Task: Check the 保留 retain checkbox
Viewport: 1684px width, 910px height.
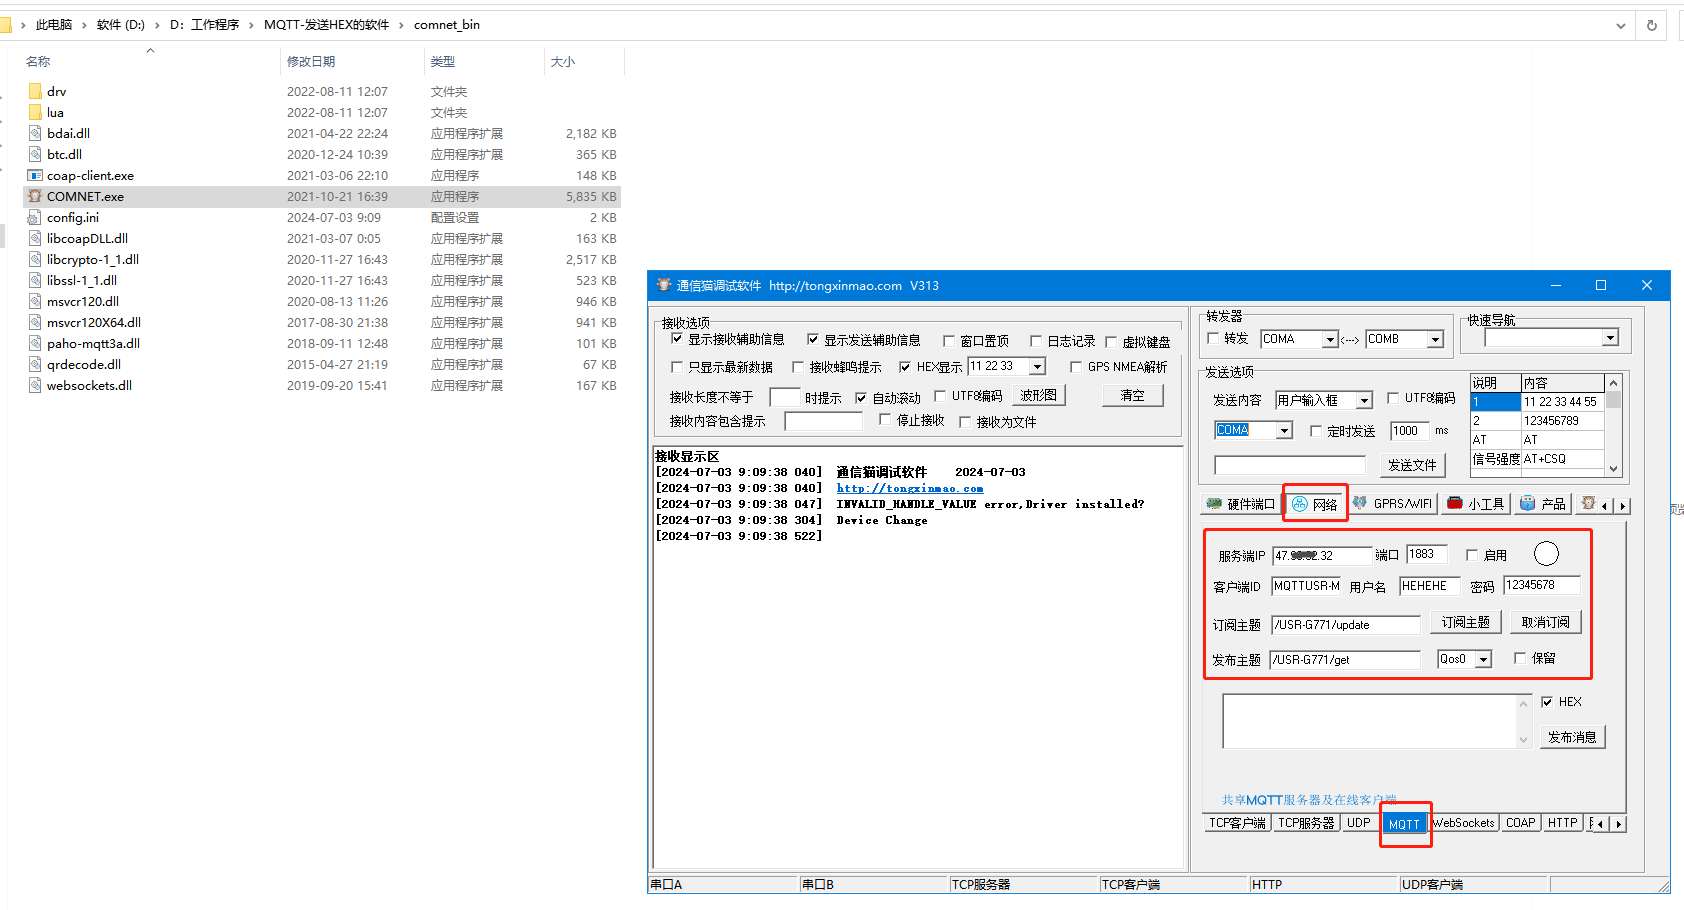Action: point(1520,658)
